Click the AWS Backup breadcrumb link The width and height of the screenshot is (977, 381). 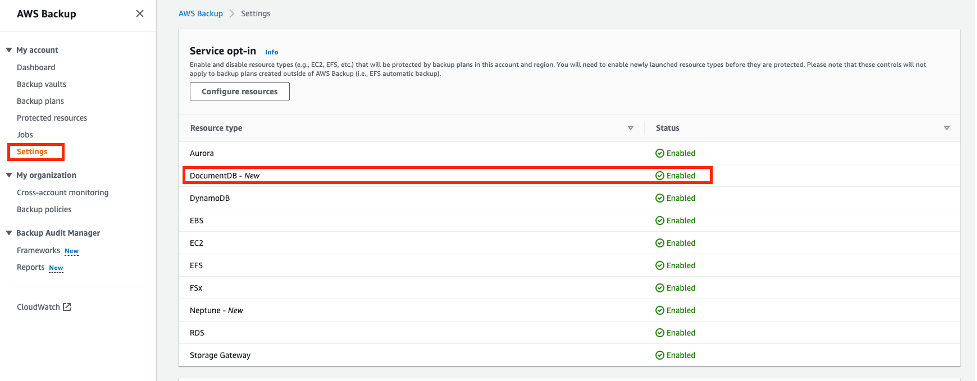(201, 13)
